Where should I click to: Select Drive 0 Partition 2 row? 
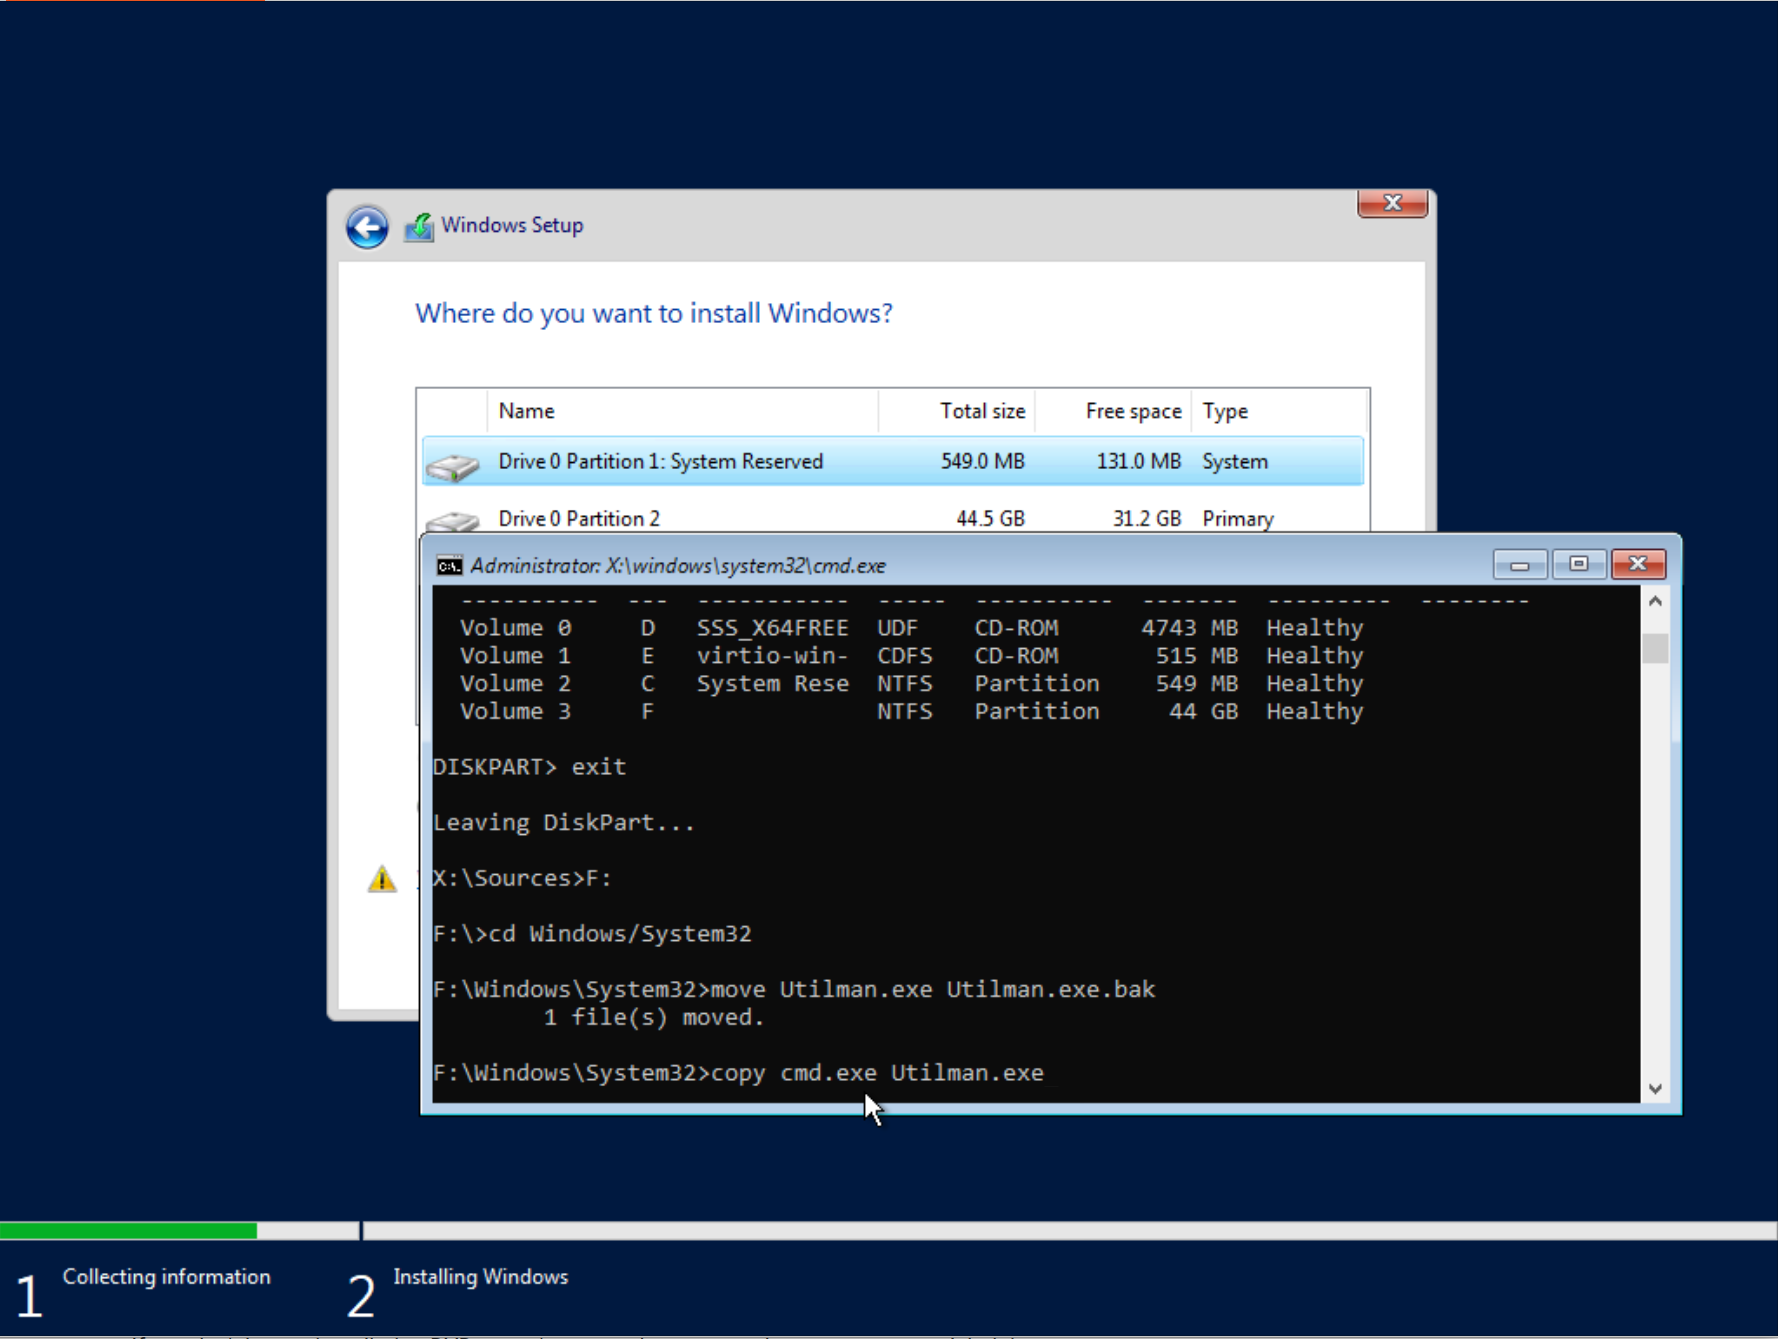click(x=892, y=518)
